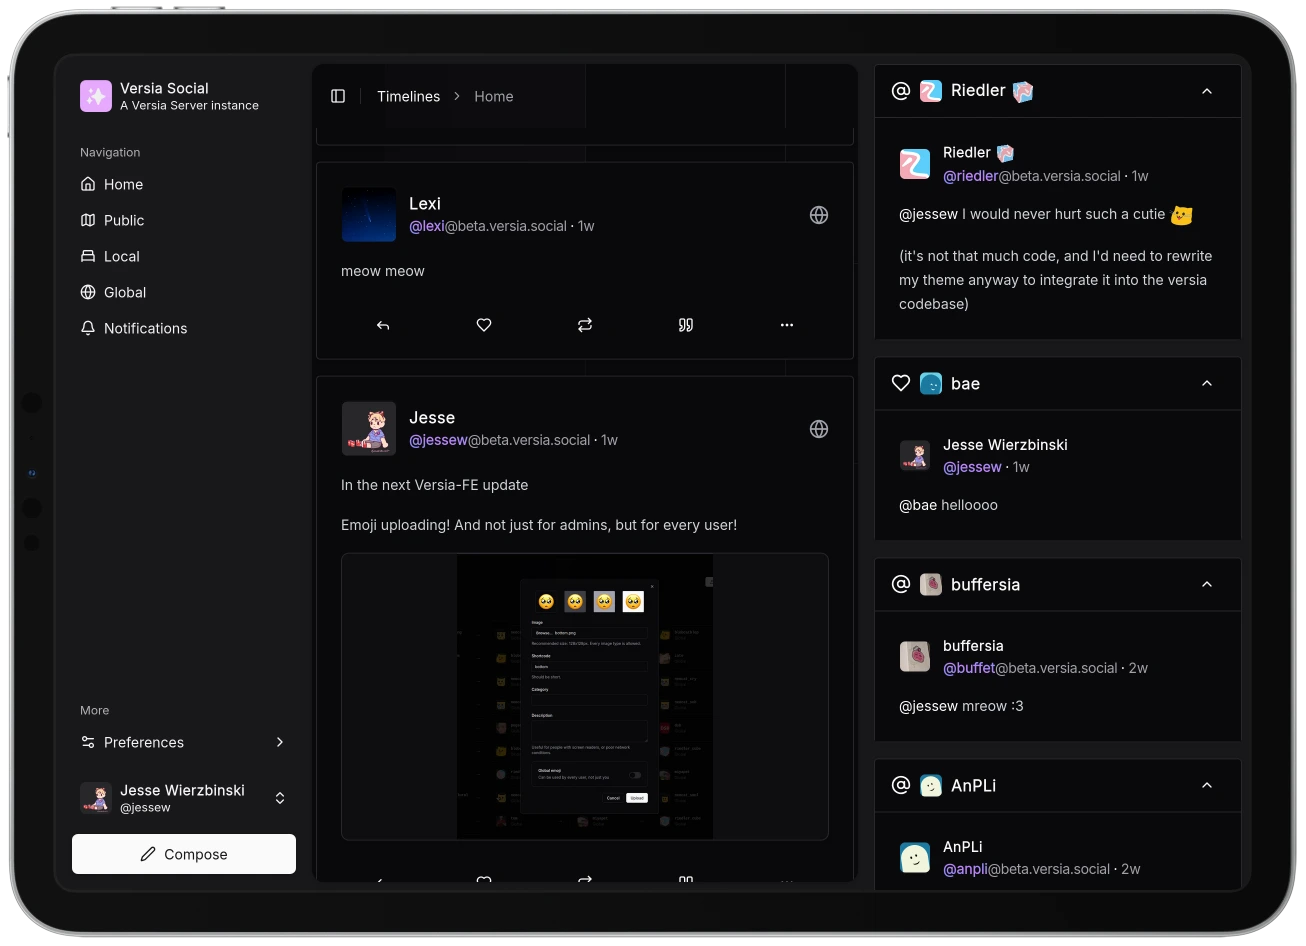
Task: Click the globe visibility icon on Jesse's post
Action: click(x=819, y=429)
